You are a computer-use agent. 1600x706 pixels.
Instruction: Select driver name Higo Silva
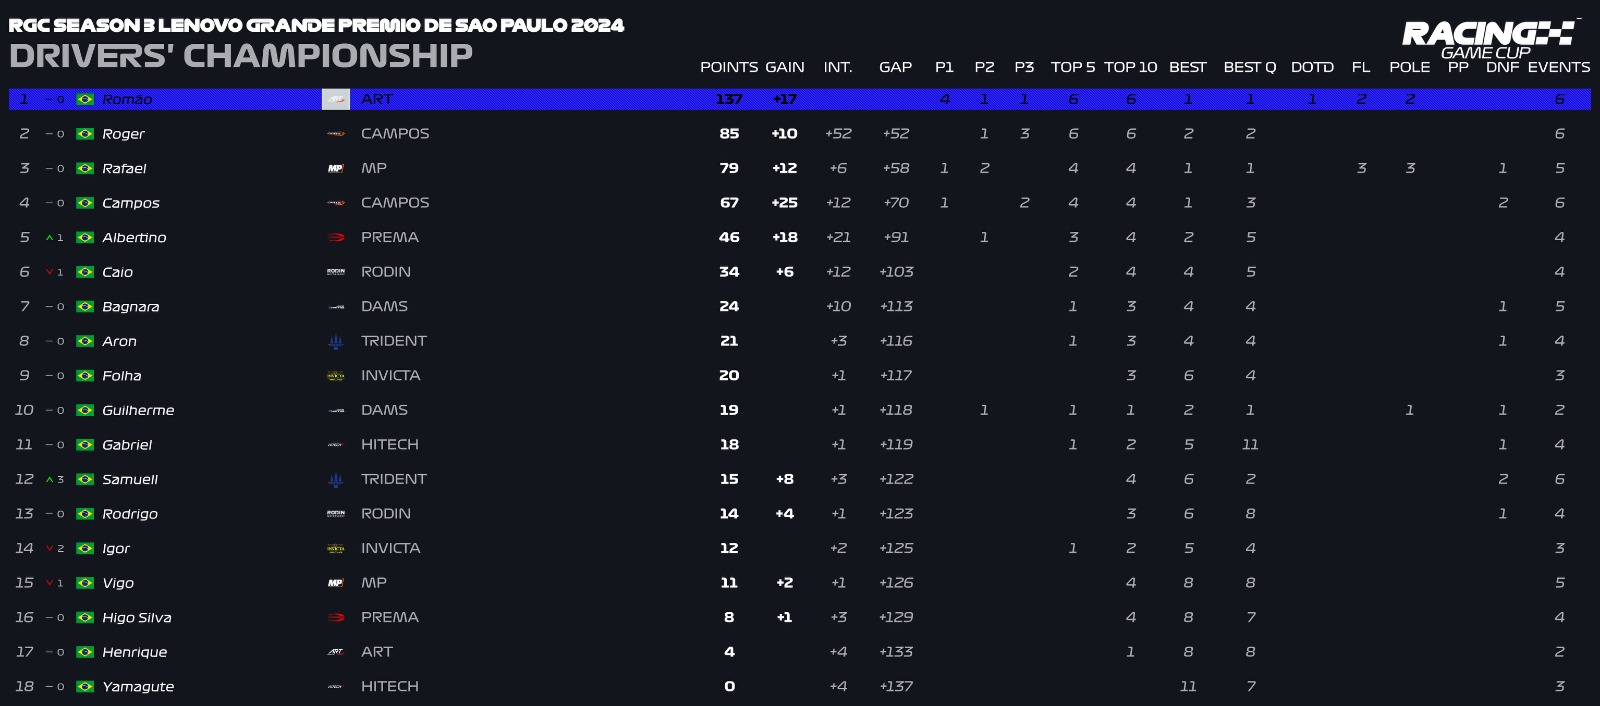tap(136, 618)
